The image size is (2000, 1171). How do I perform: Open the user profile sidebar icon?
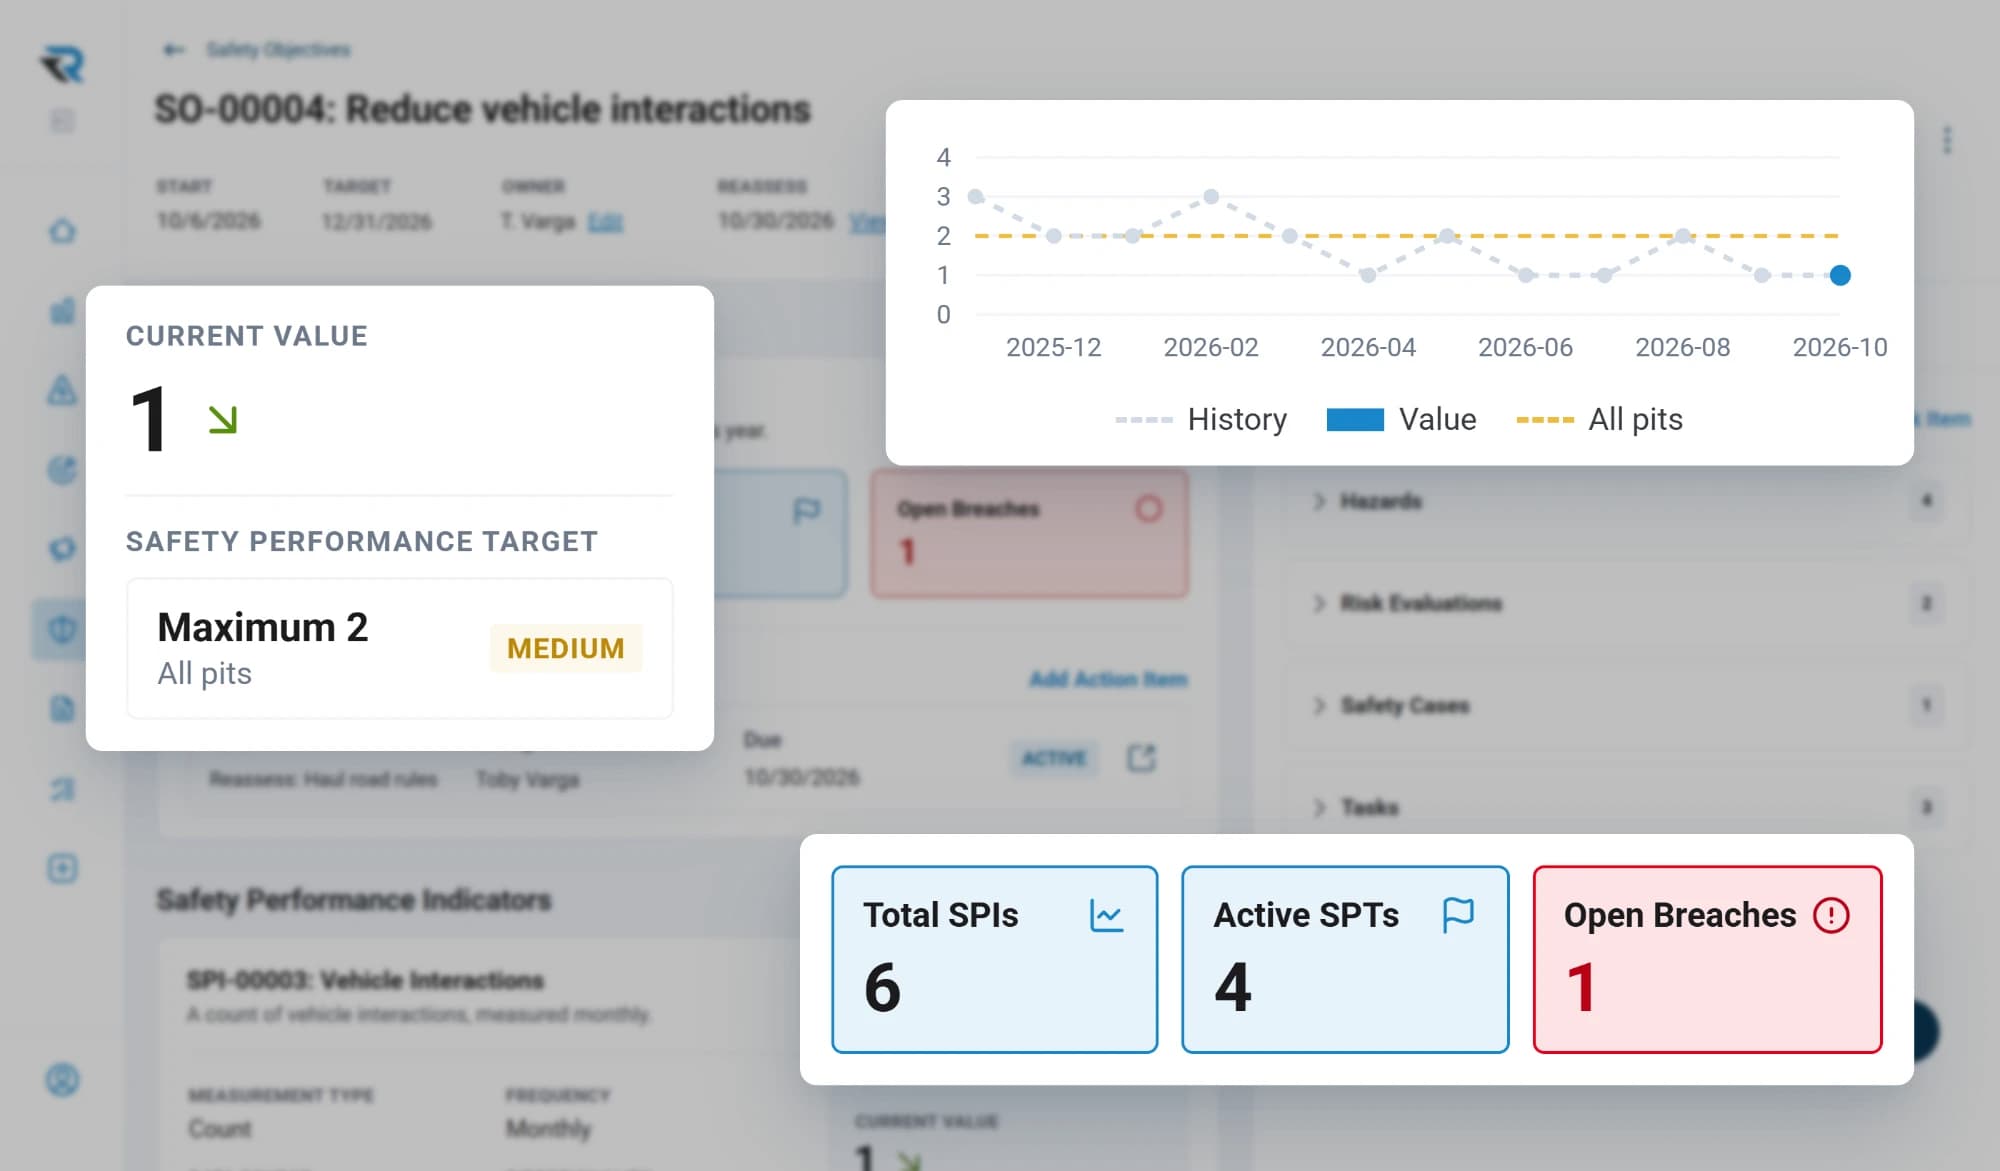click(62, 1079)
